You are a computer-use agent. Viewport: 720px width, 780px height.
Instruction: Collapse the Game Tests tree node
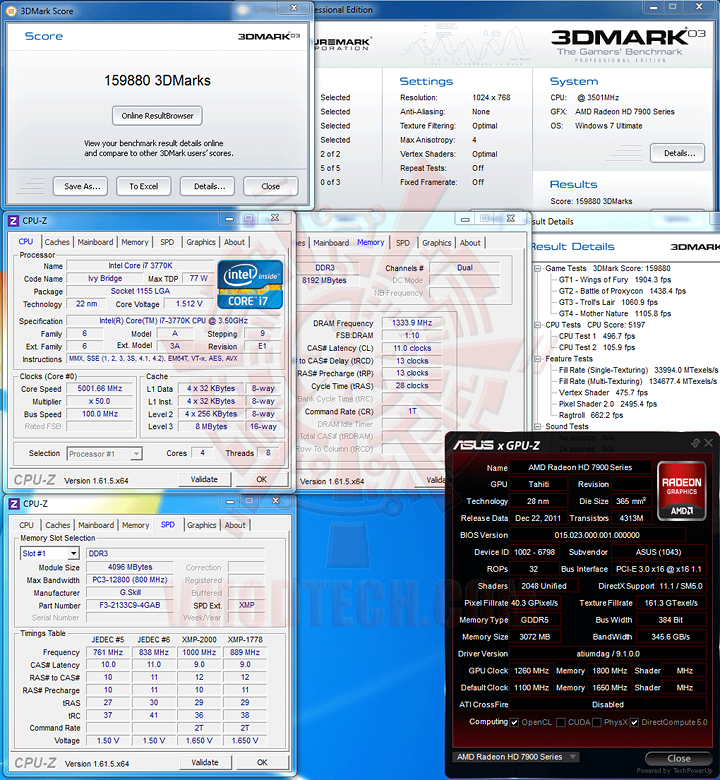click(x=538, y=269)
